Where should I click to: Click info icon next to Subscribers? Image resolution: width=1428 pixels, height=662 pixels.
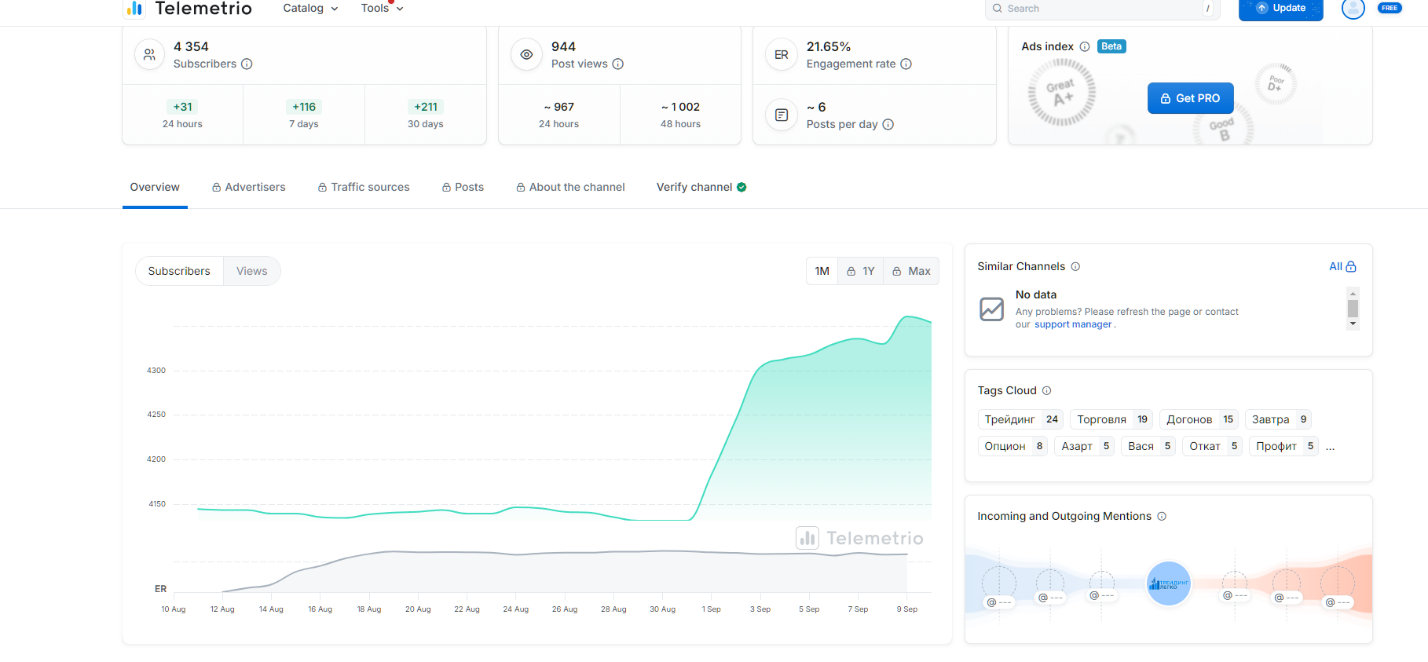click(x=247, y=64)
